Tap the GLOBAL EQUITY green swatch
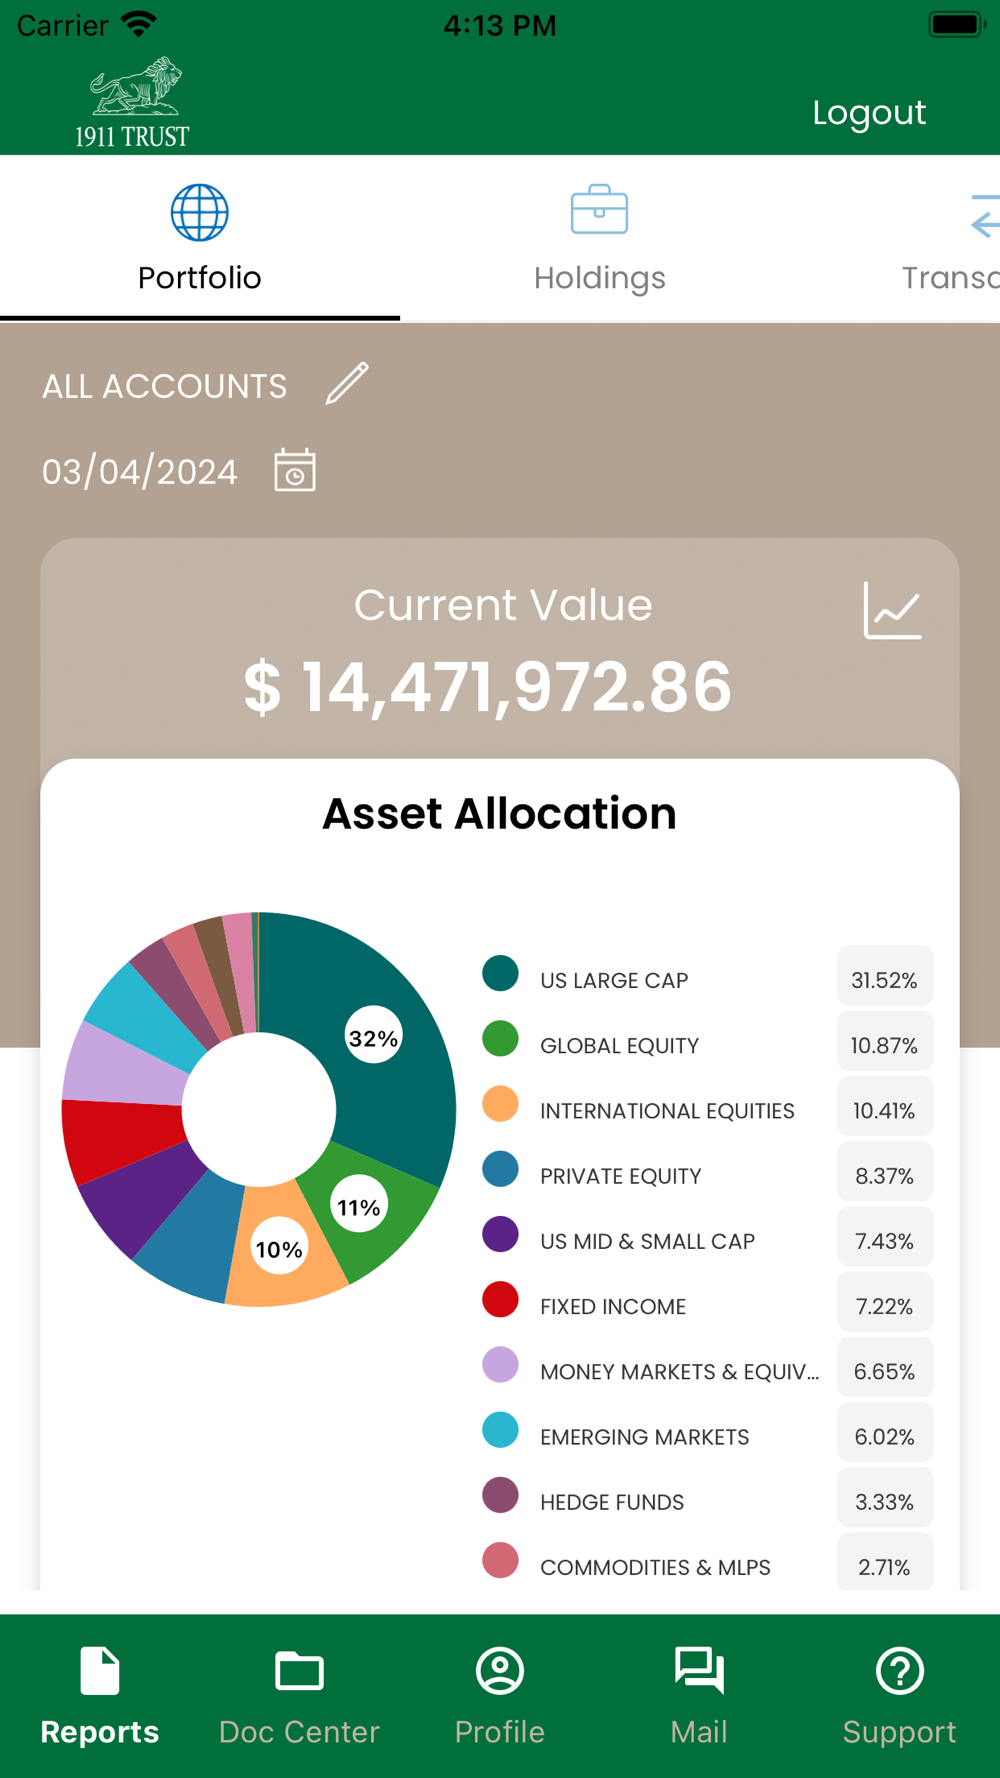This screenshot has height=1778, width=1000. (500, 1038)
